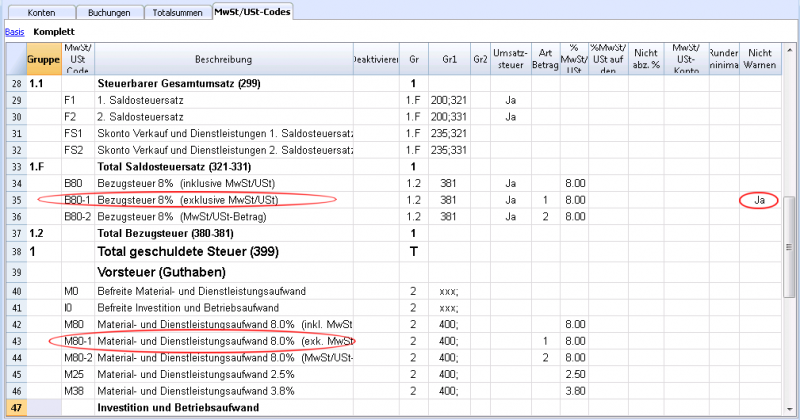Select 'Bezugsteuer 8% (inklusive MwSt/USt)' cell

[224, 183]
